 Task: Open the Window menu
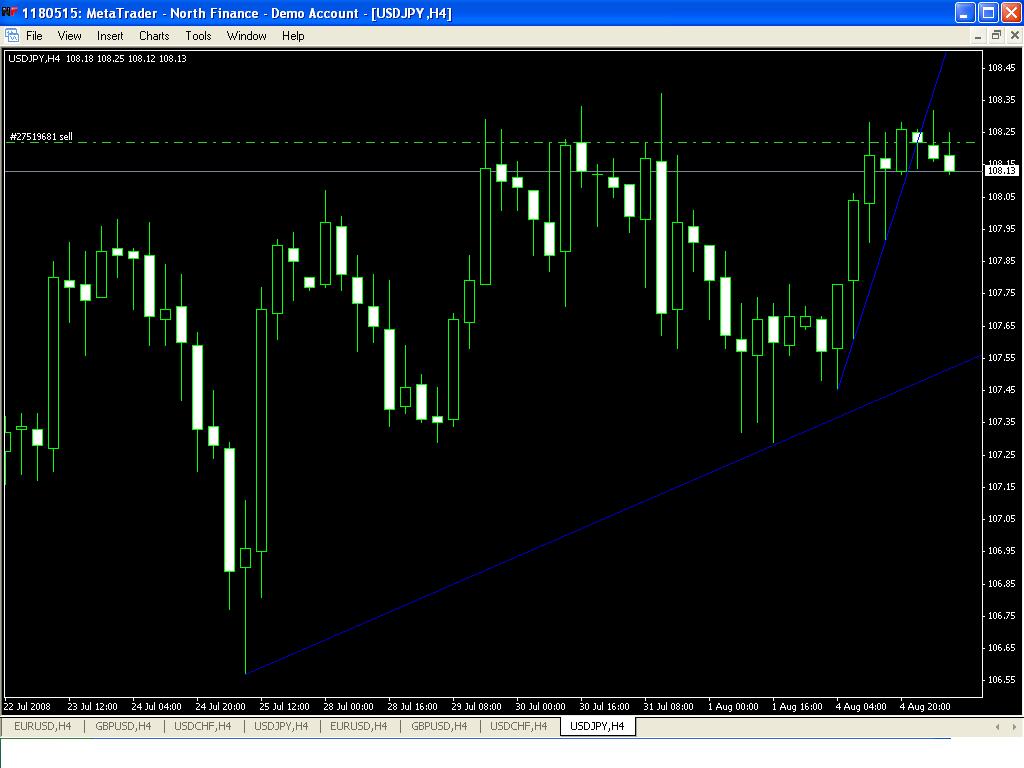[x=246, y=36]
